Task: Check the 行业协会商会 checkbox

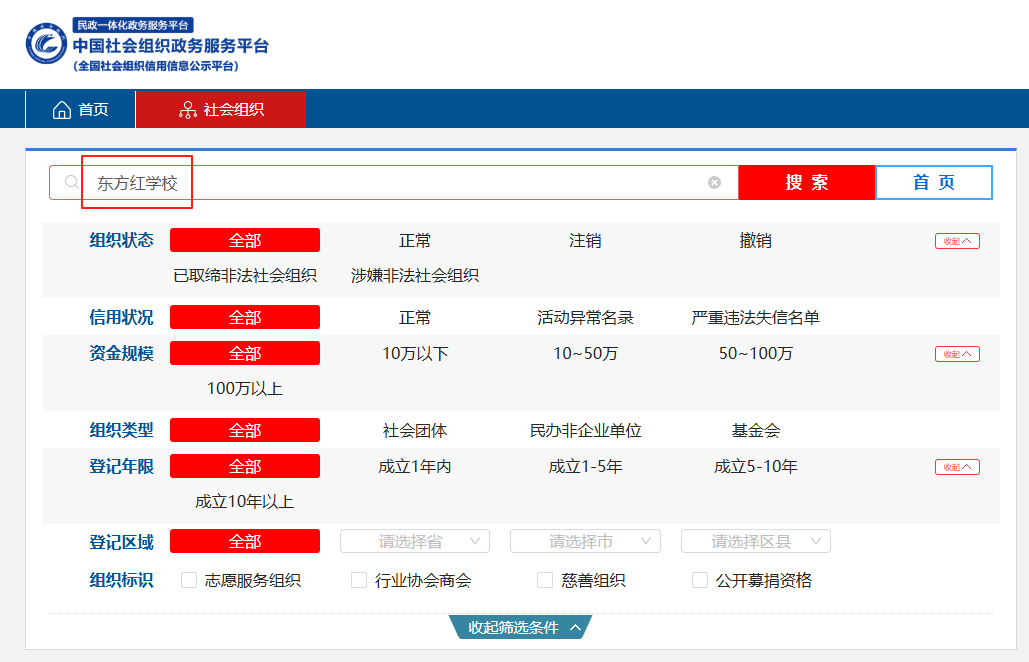Action: (356, 579)
